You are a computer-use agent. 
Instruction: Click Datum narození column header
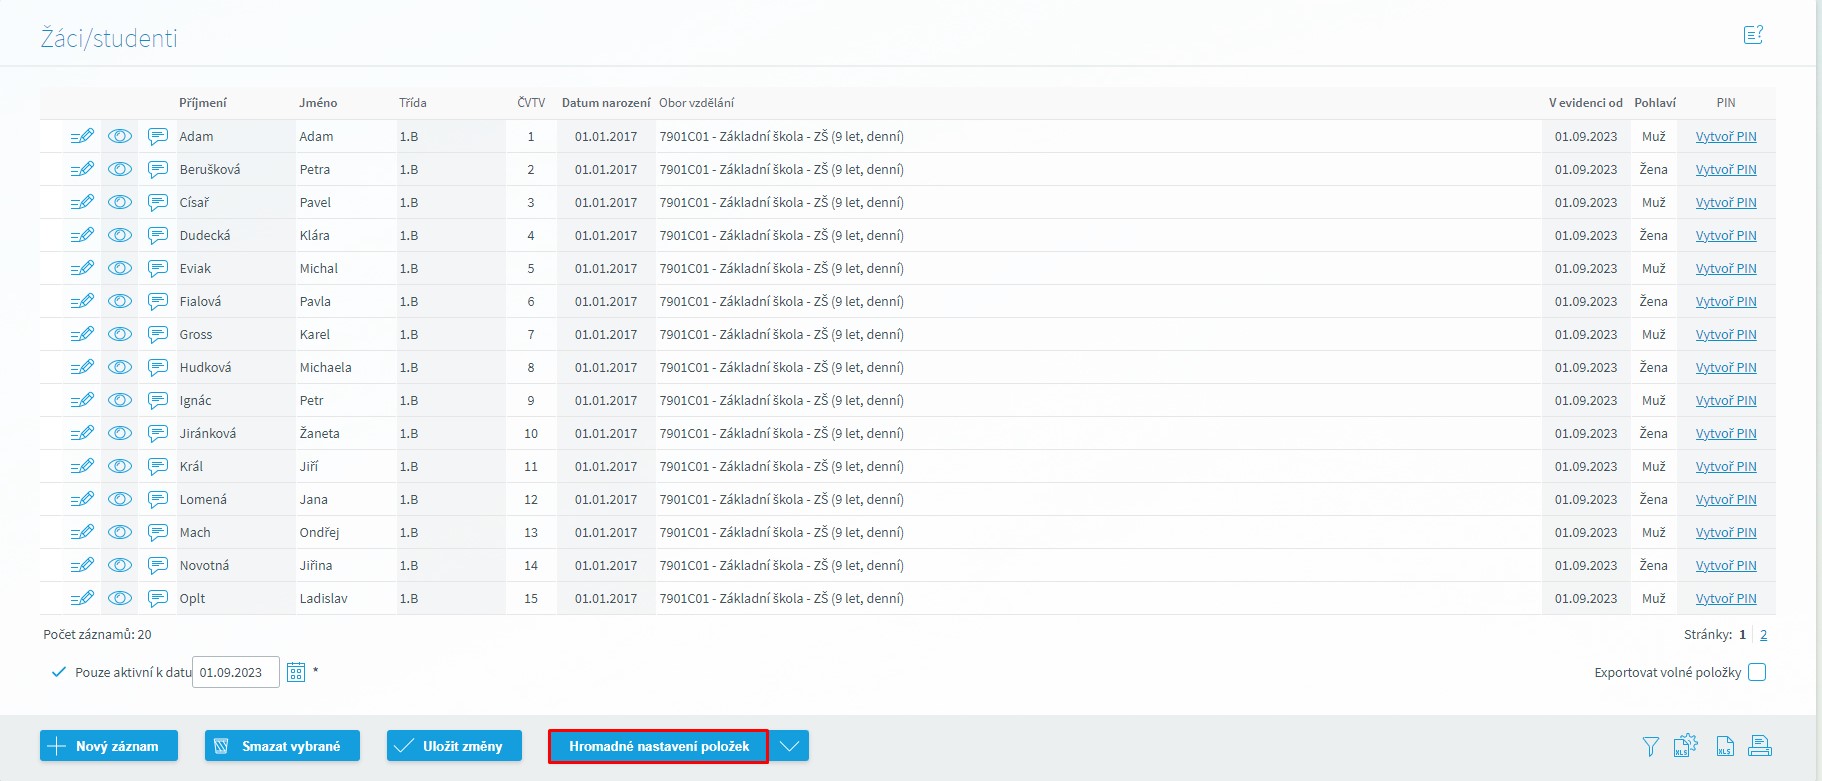tap(606, 102)
